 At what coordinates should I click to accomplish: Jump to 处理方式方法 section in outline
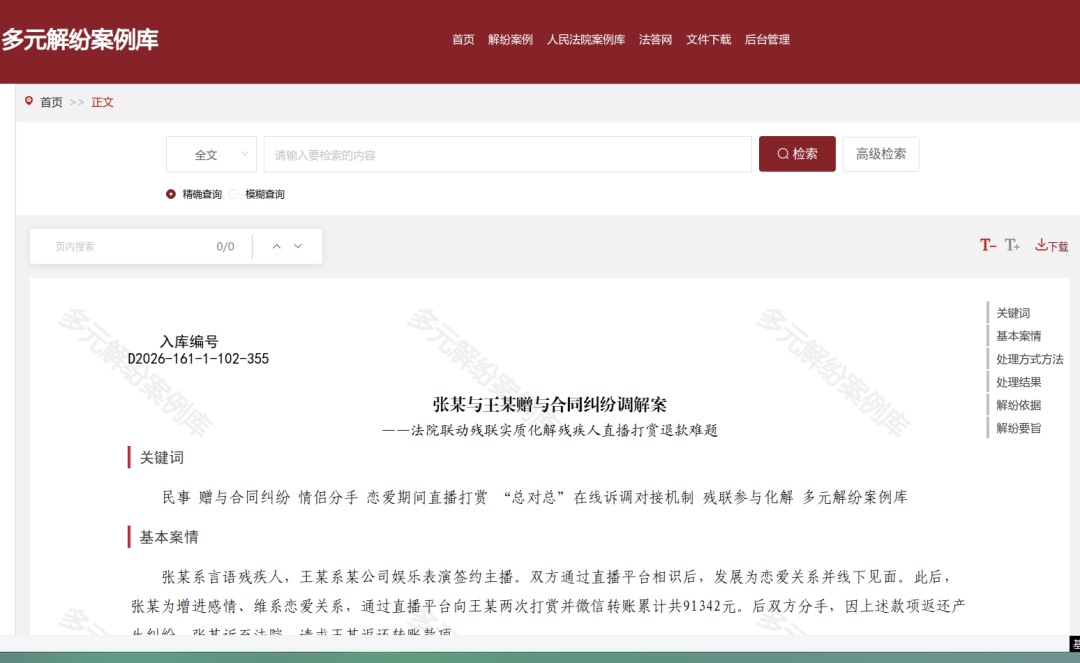coord(1030,359)
